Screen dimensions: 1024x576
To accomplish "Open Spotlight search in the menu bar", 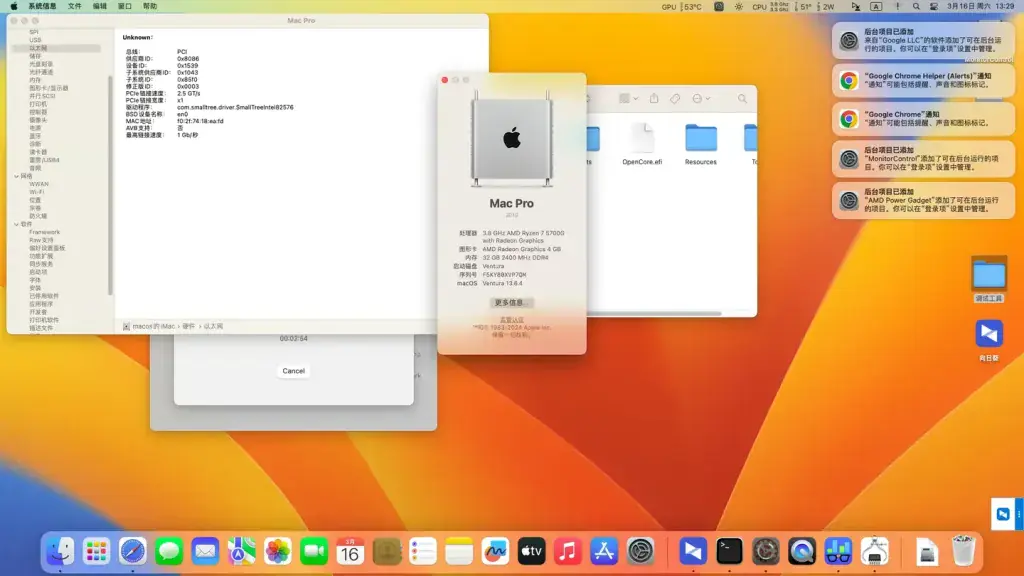I will (916, 7).
